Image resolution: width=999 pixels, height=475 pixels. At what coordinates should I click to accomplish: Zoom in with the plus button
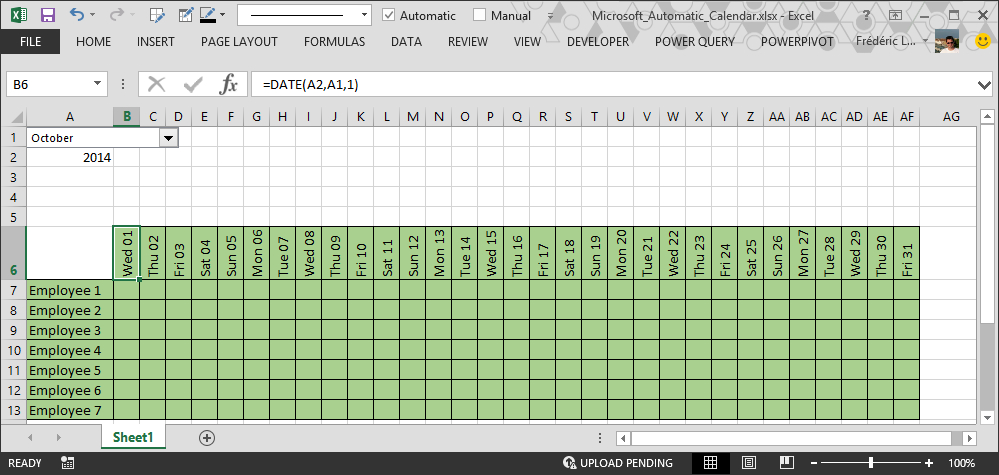coord(929,463)
